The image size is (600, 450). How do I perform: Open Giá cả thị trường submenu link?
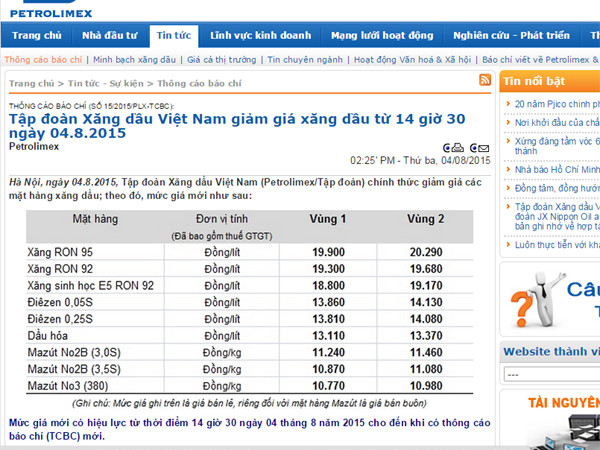[x=223, y=60]
